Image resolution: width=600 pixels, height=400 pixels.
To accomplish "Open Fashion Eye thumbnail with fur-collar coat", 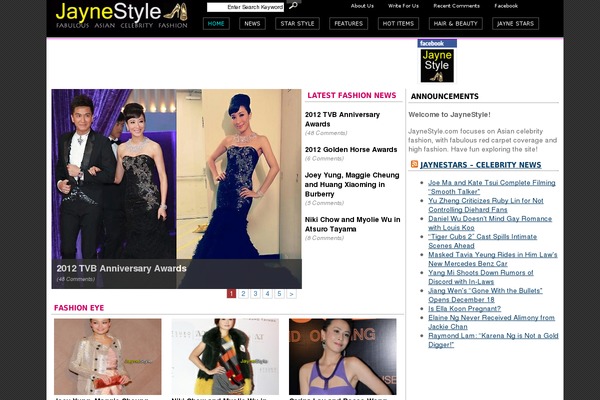I will pos(225,356).
